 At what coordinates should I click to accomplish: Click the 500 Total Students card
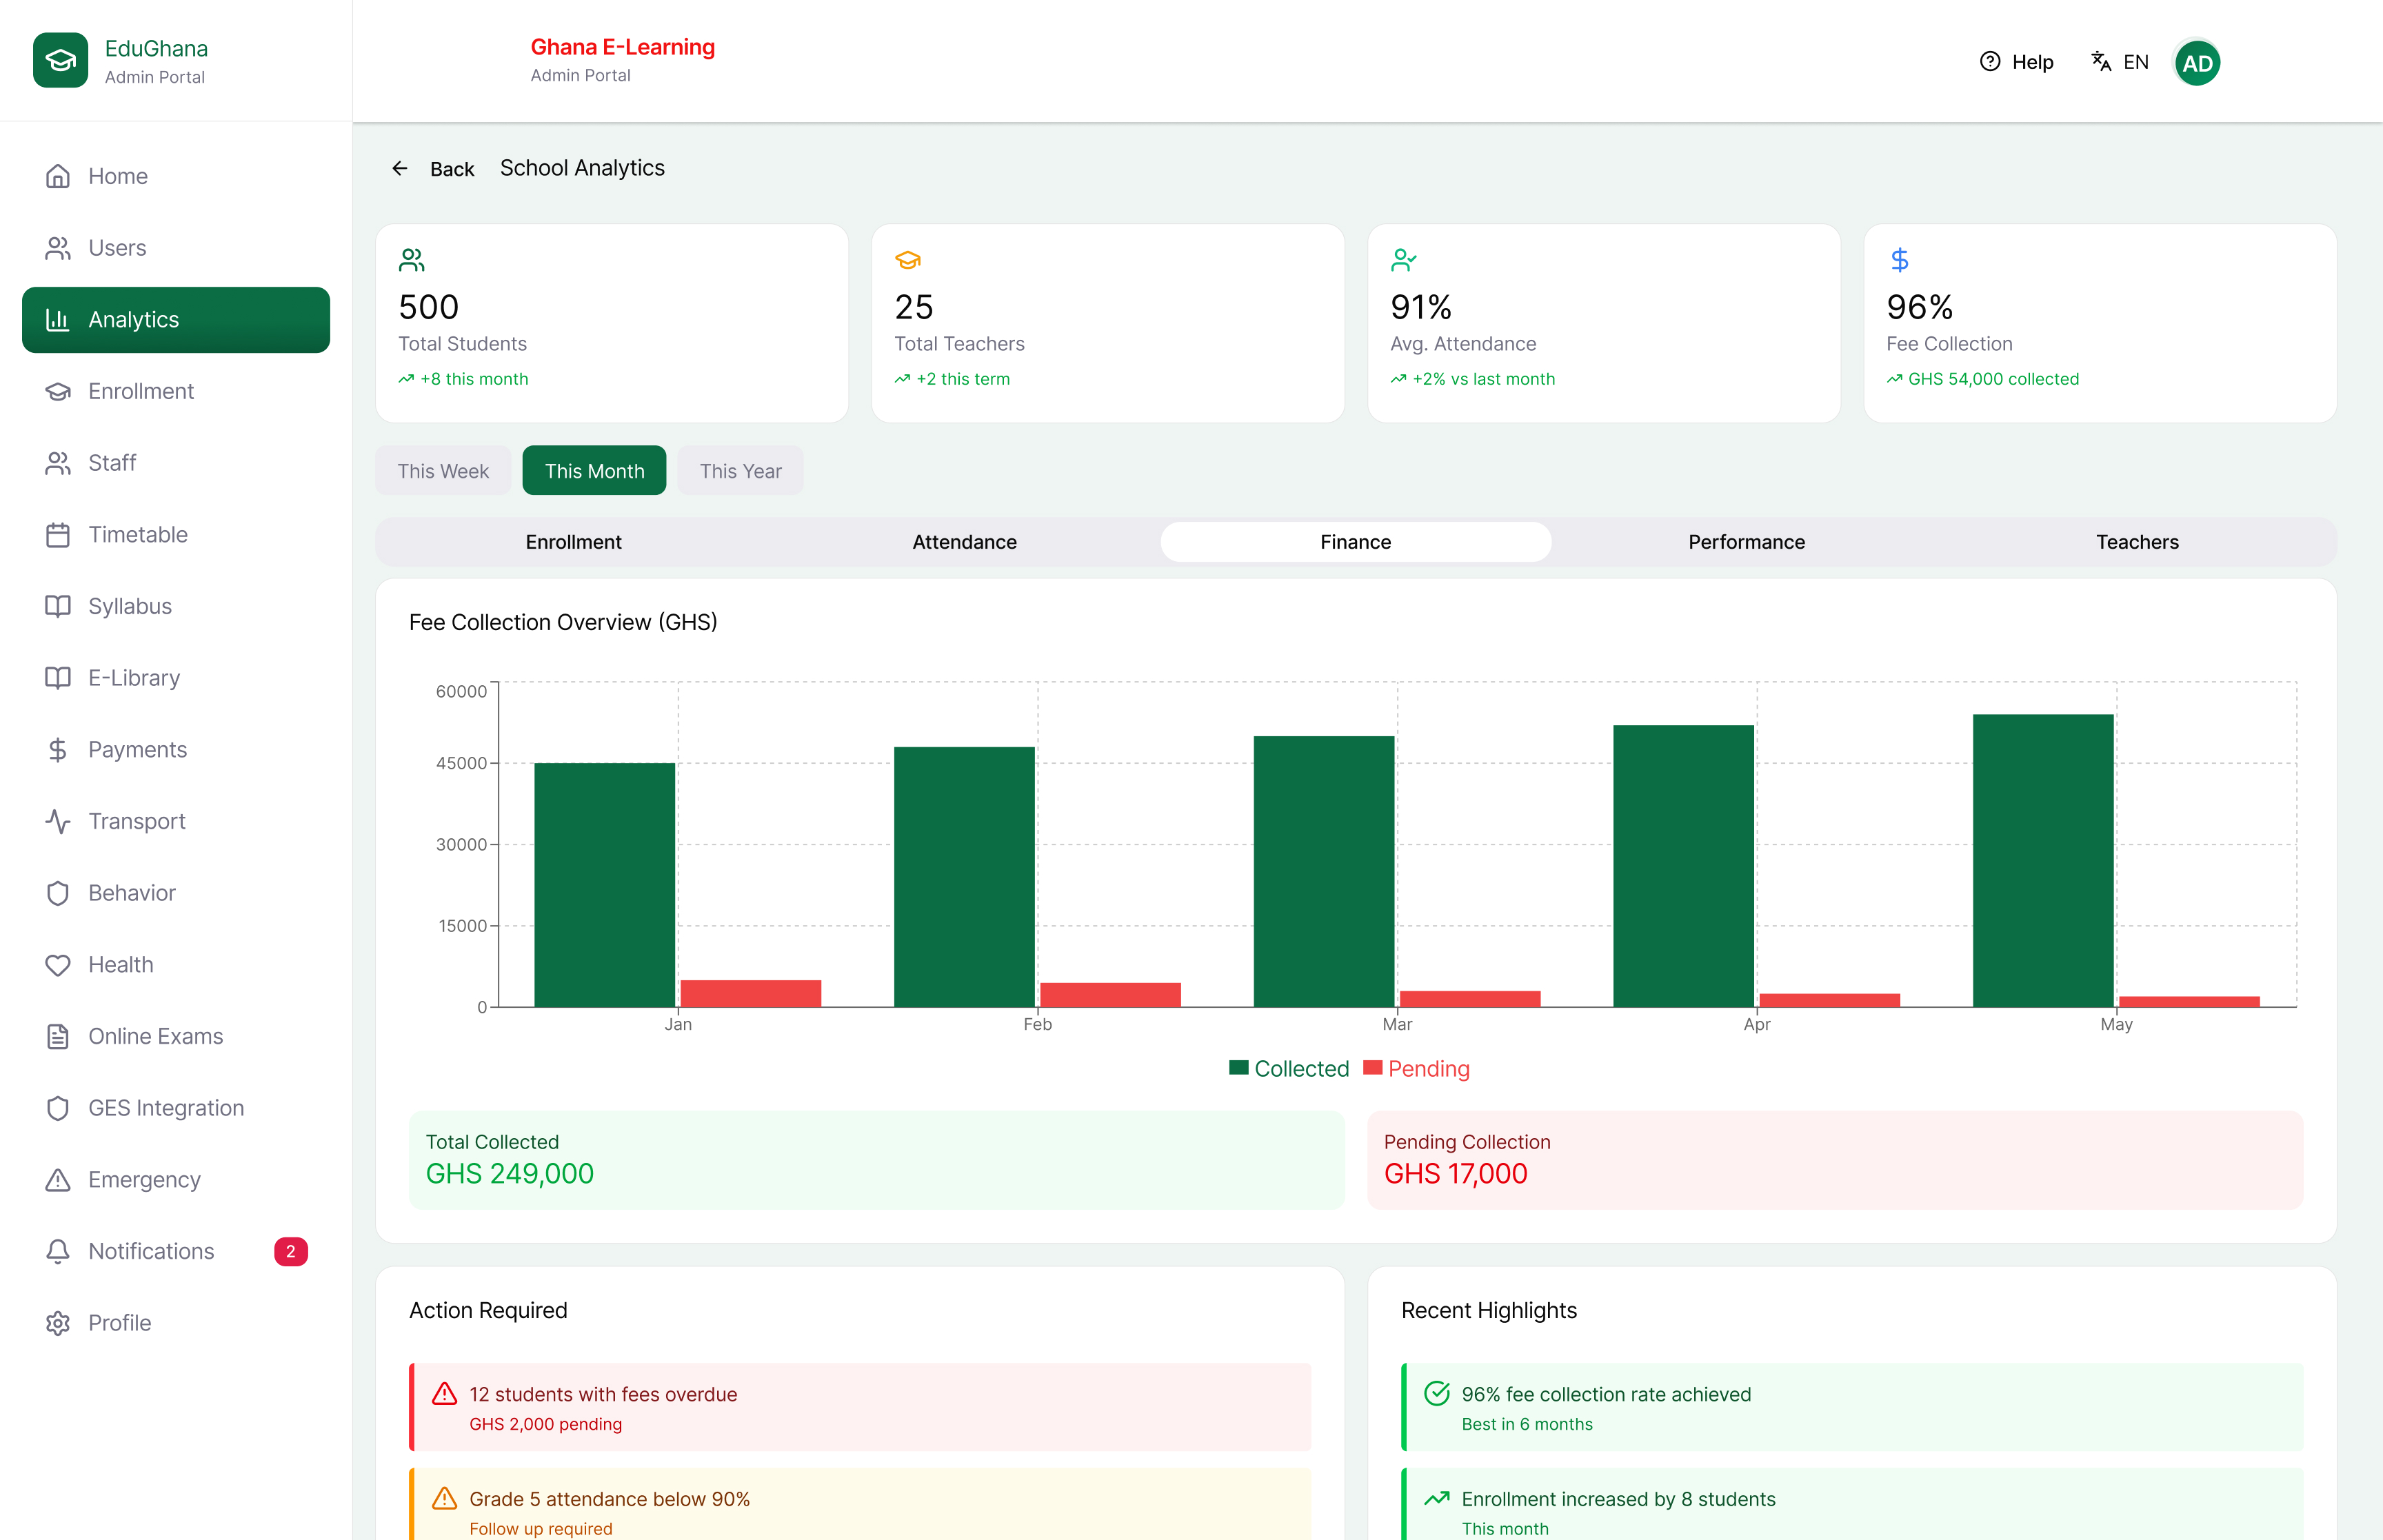pyautogui.click(x=612, y=323)
